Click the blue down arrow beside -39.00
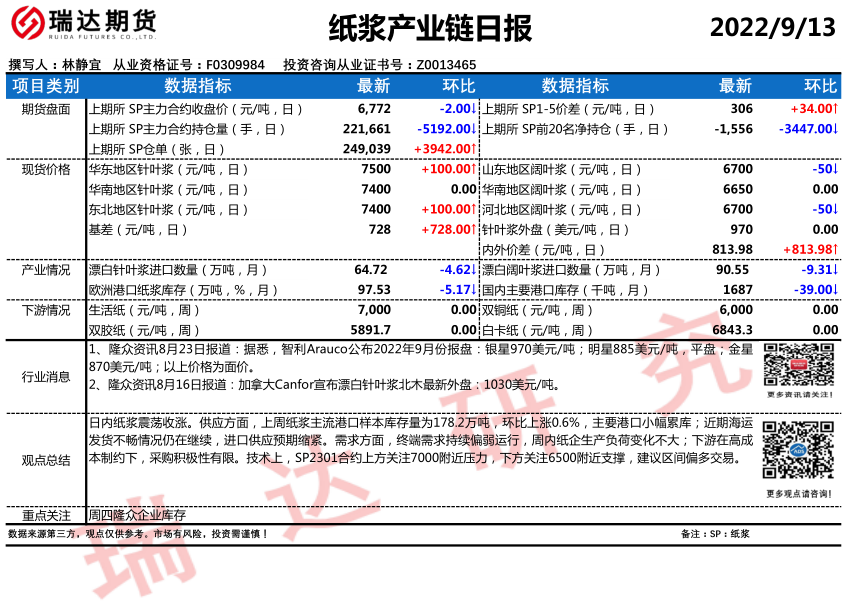This screenshot has width=846, height=605. (x=836, y=290)
